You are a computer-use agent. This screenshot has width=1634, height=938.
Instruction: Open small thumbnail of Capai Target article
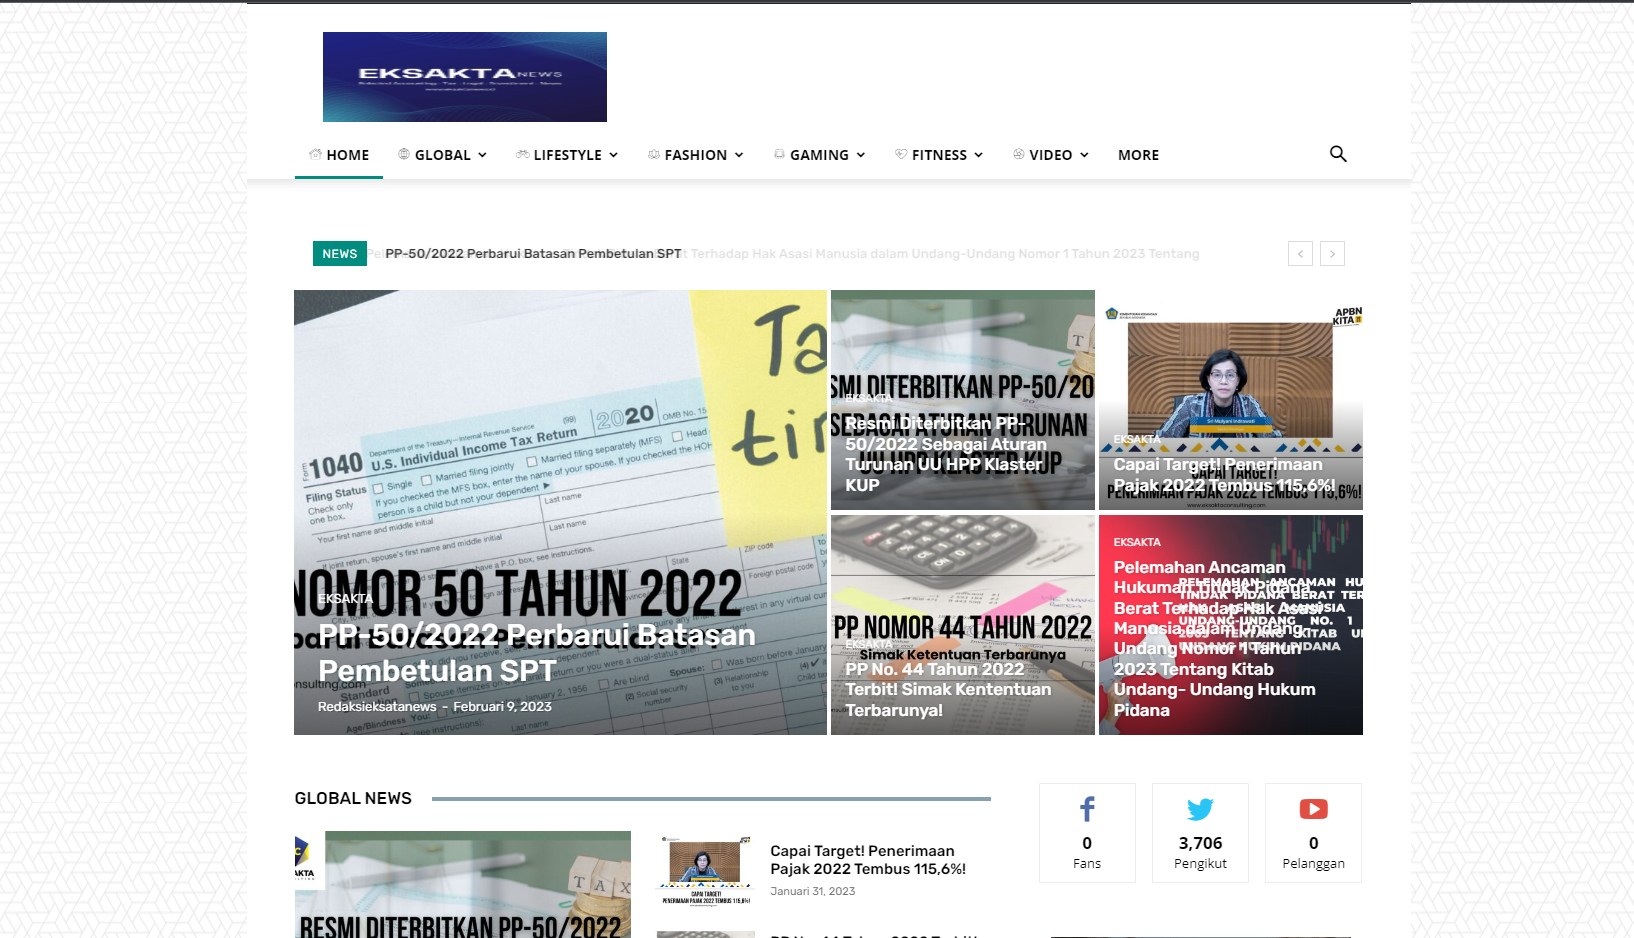click(705, 871)
